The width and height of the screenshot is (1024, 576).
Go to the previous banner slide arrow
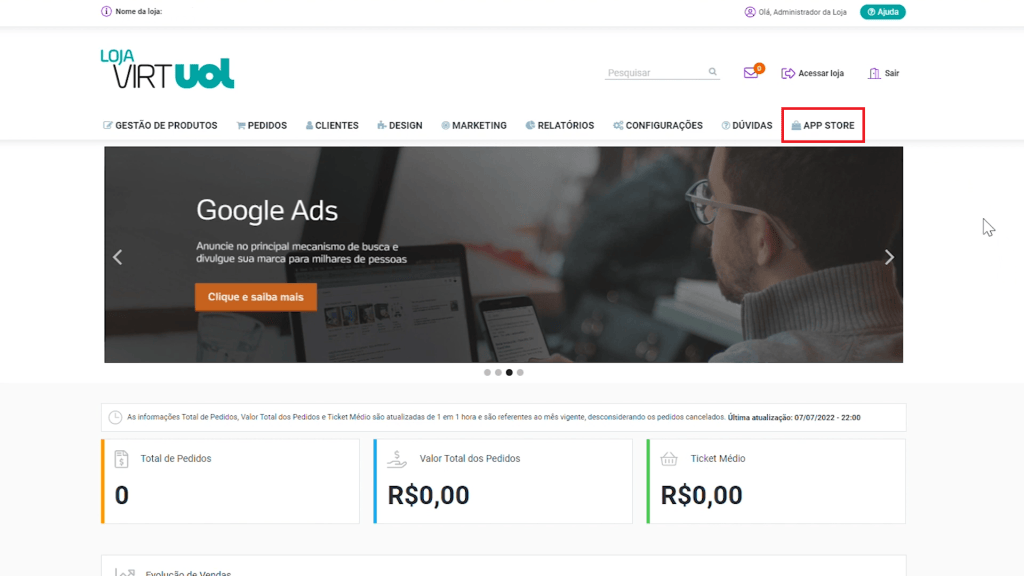118,257
